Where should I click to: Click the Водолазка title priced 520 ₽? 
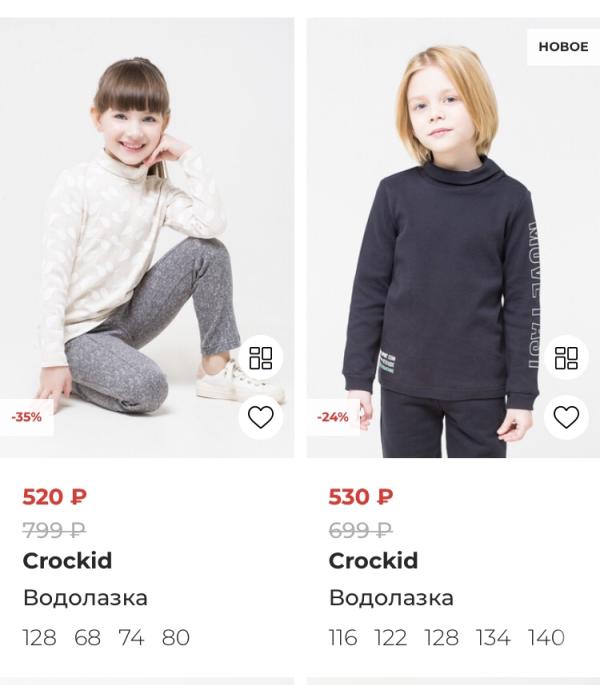[x=85, y=598]
